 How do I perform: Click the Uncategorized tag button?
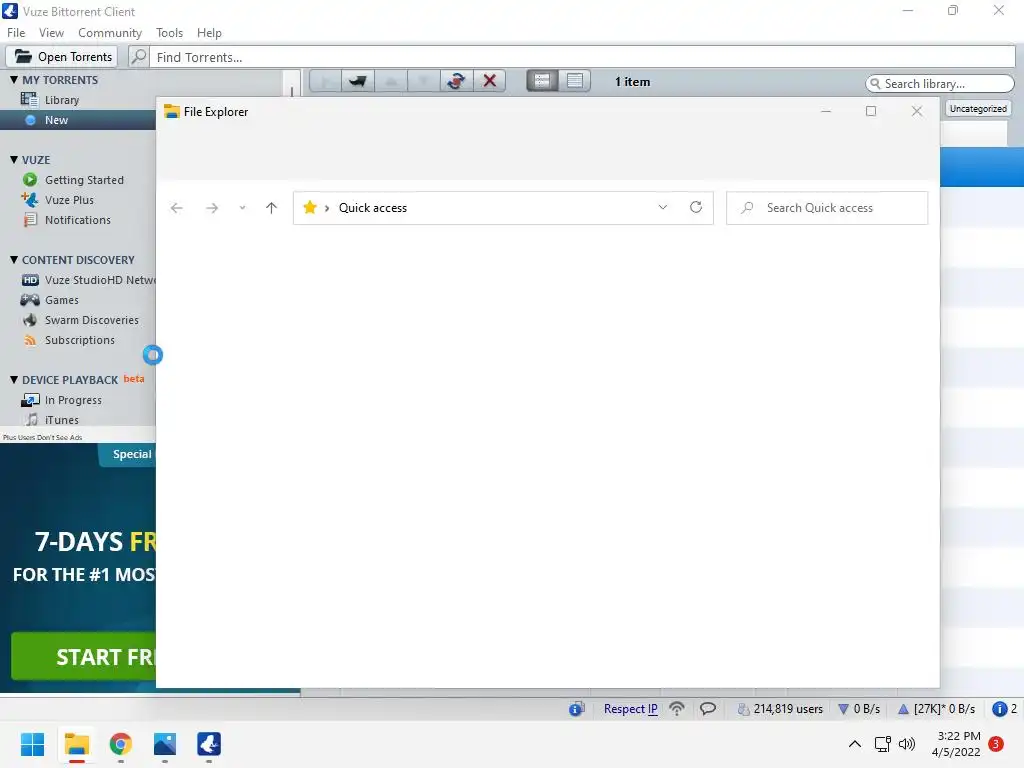[x=978, y=108]
